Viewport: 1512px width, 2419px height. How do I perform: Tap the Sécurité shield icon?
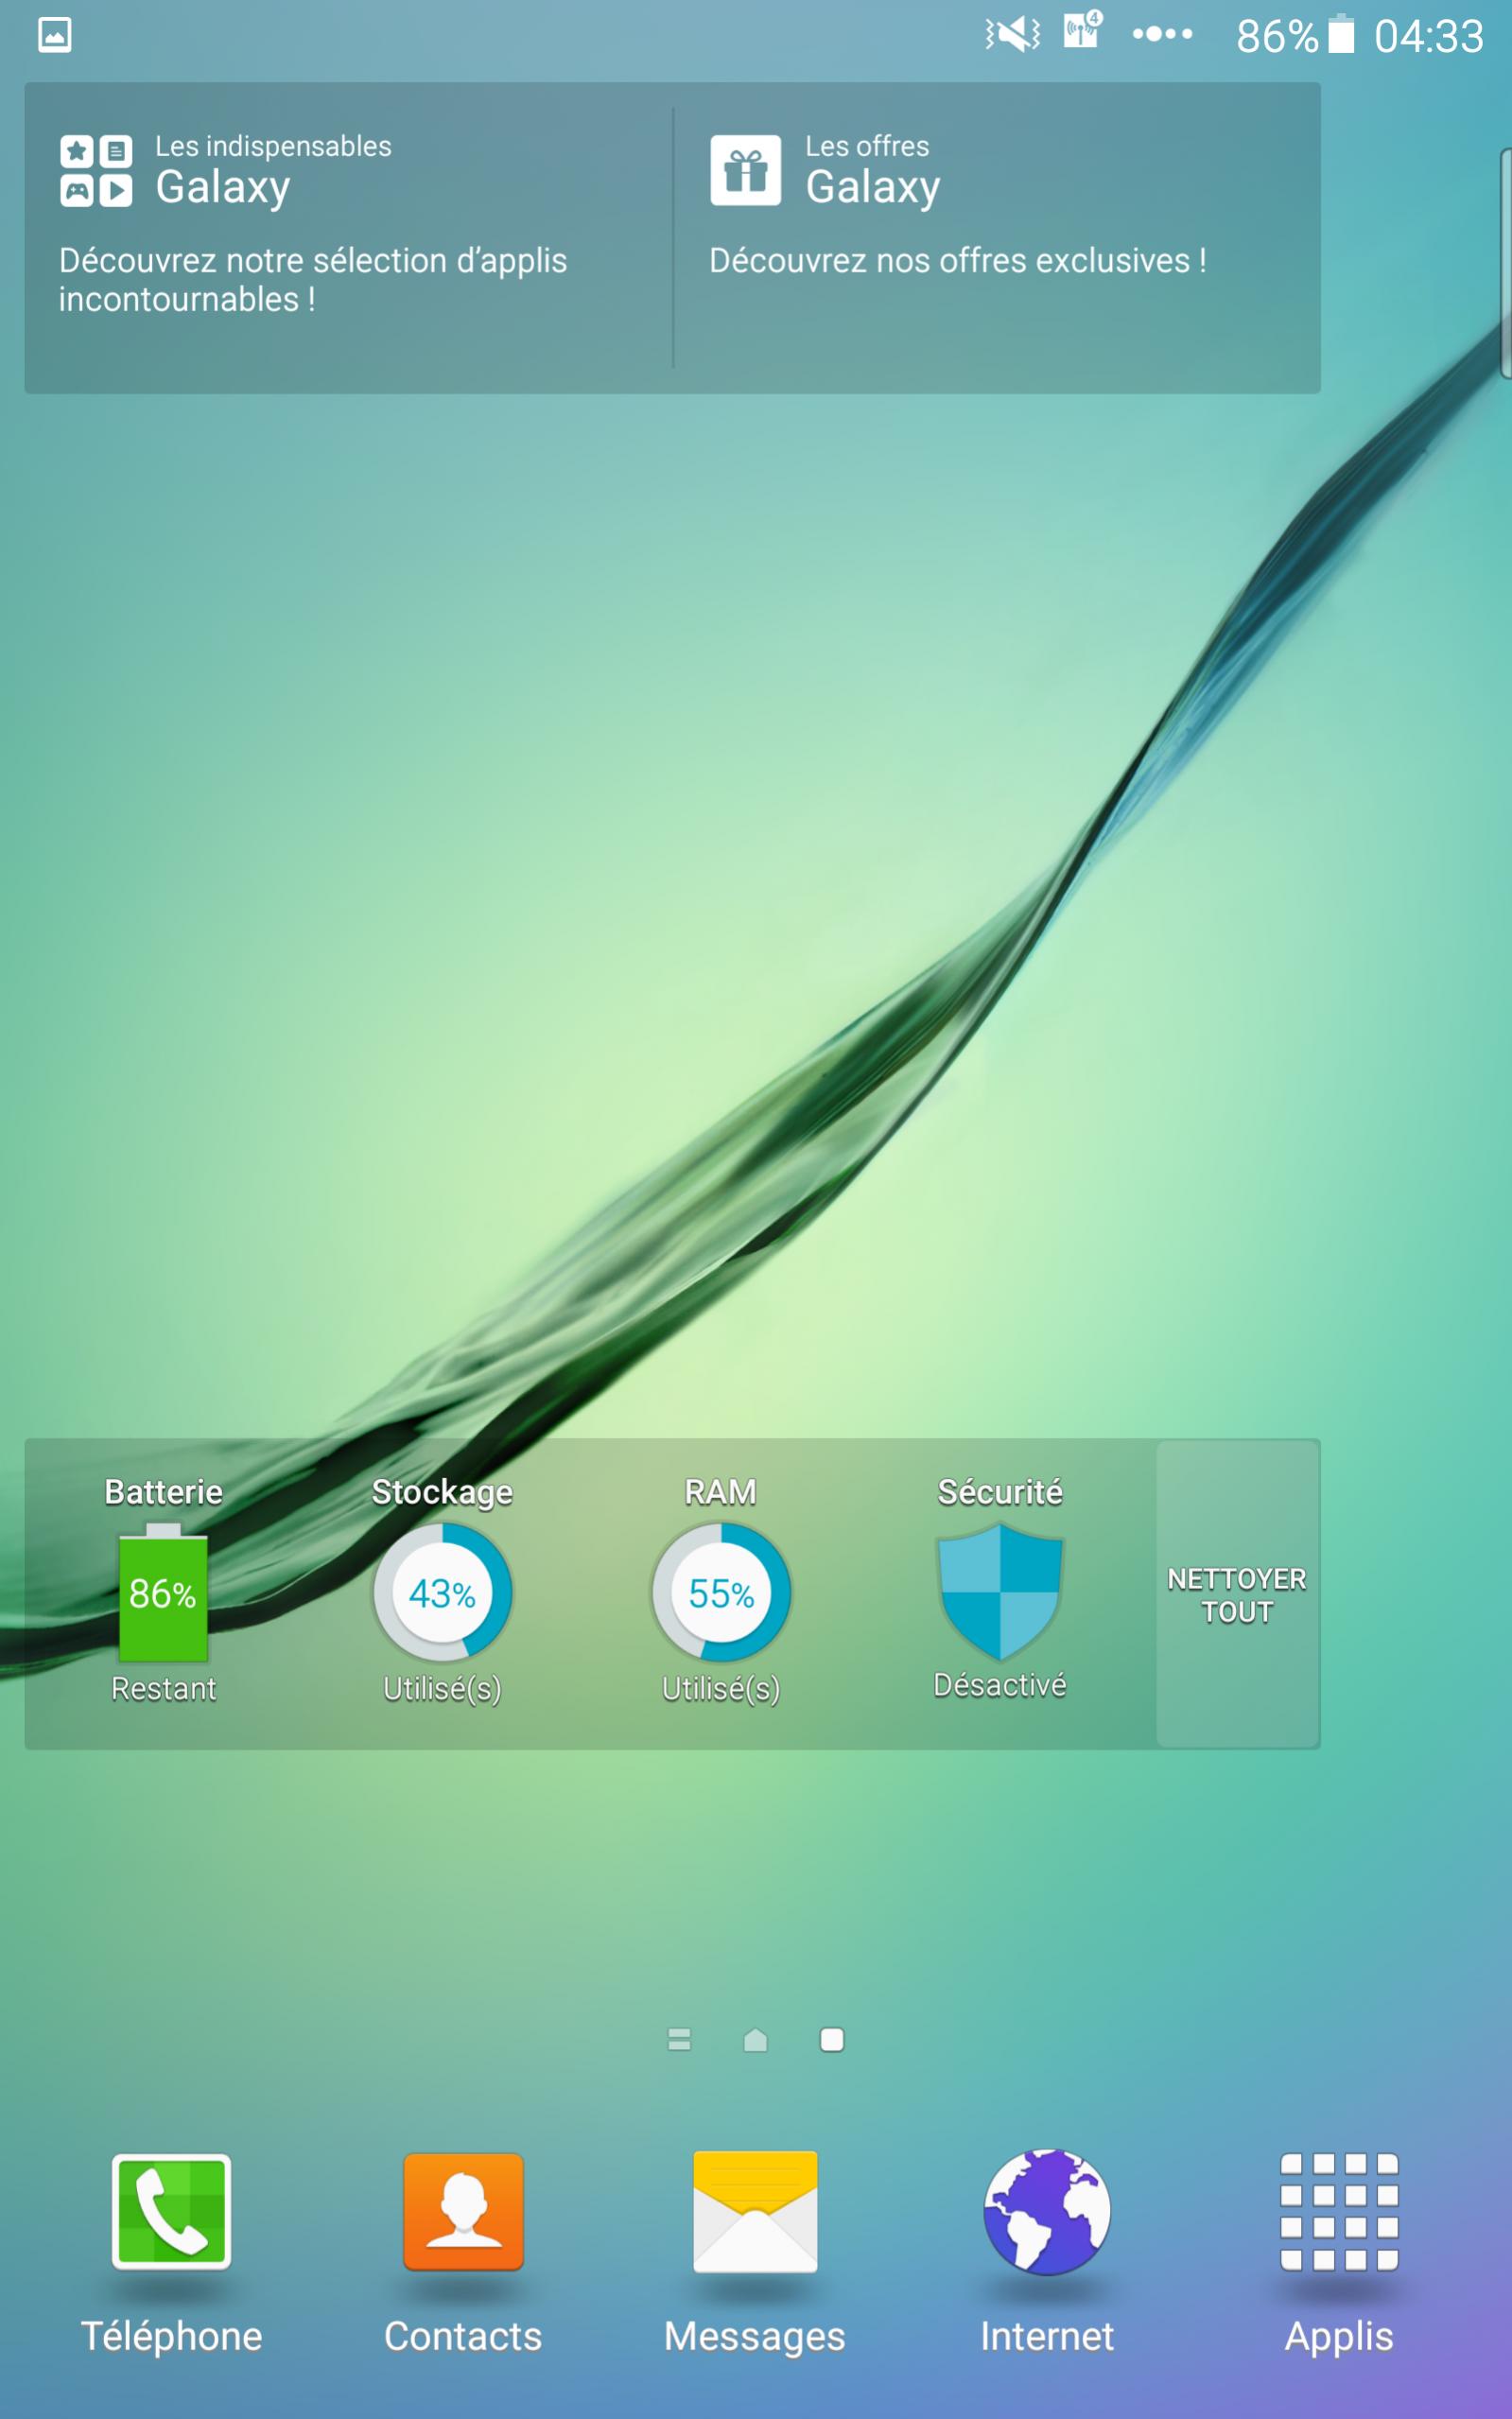coord(1000,1591)
